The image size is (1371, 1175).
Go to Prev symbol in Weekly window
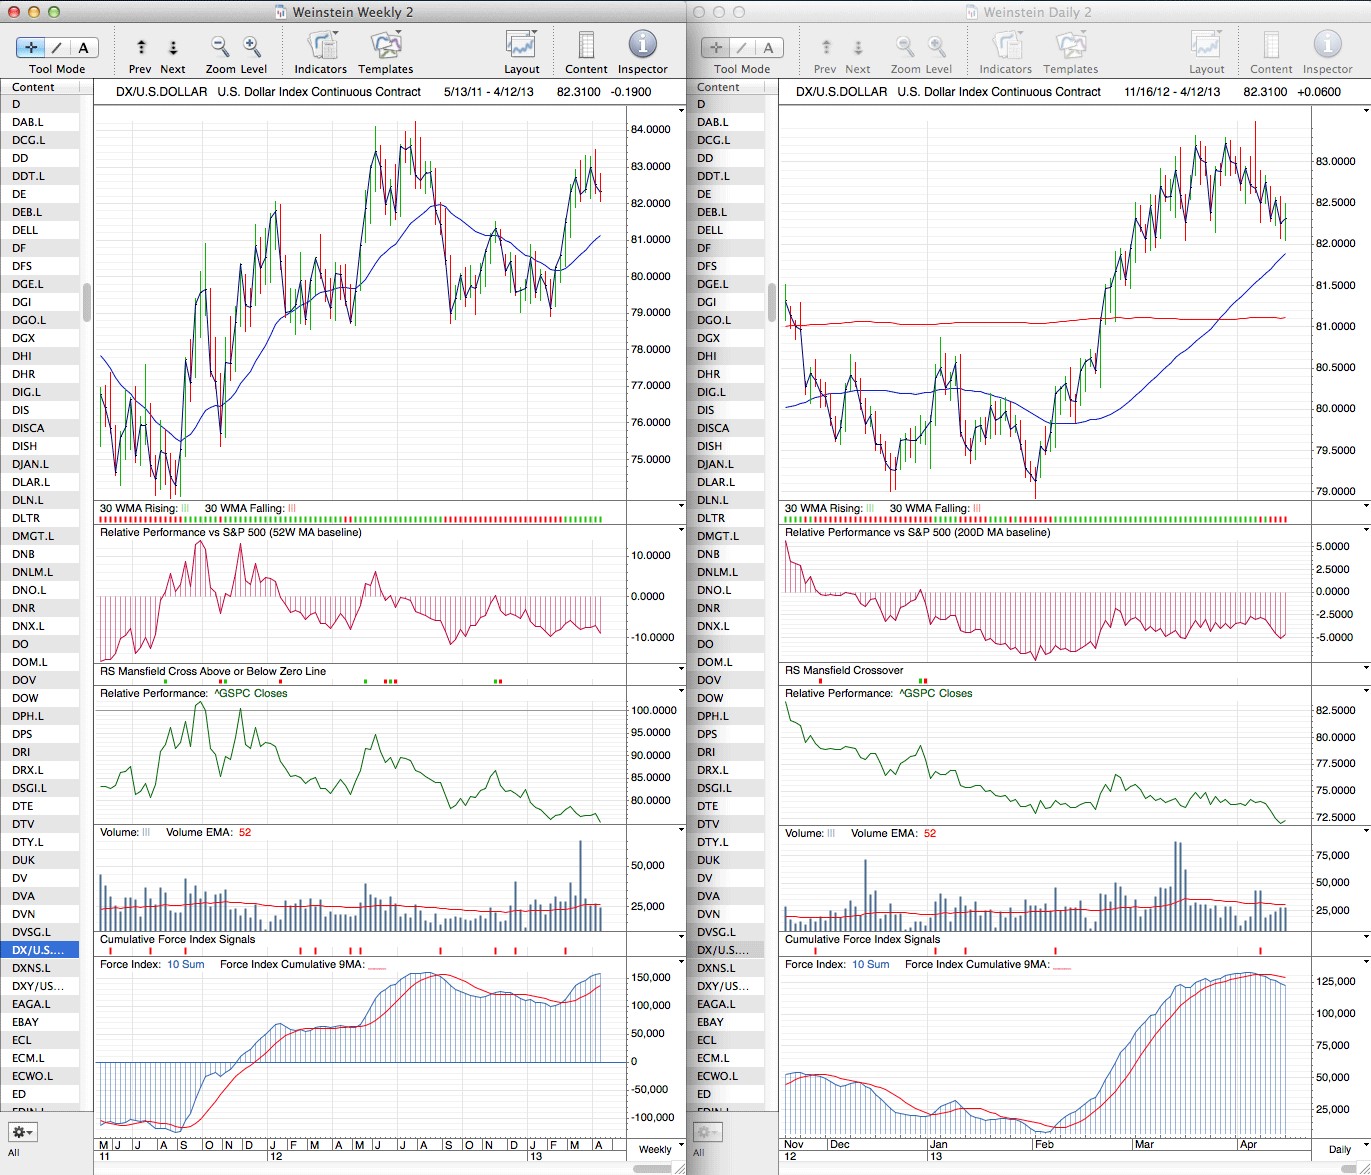tap(141, 47)
